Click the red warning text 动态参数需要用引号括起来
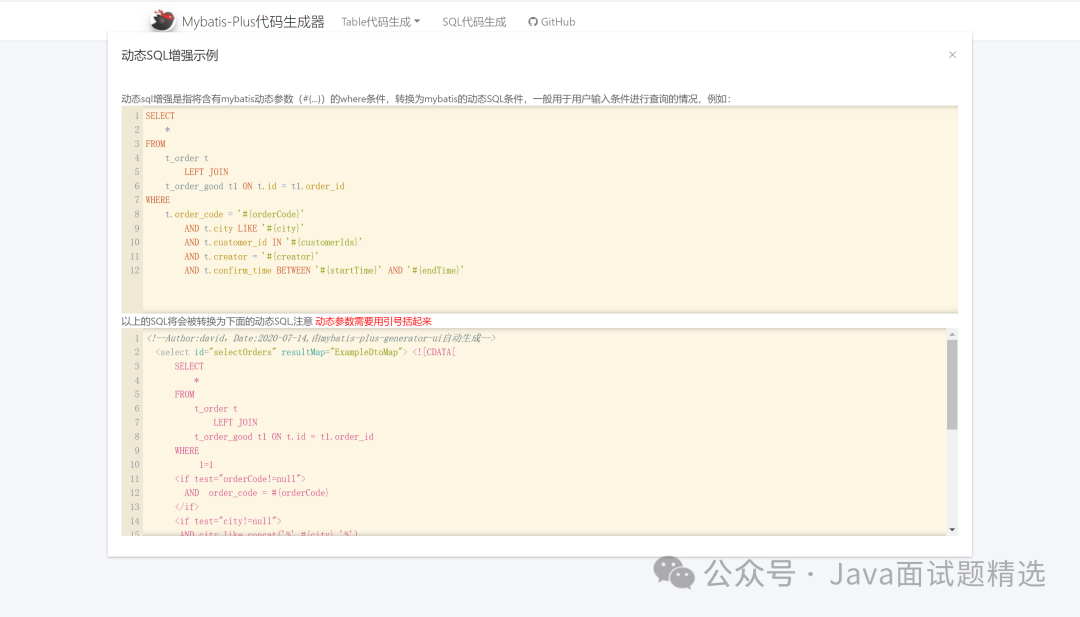Image resolution: width=1080 pixels, height=617 pixels. (375, 321)
